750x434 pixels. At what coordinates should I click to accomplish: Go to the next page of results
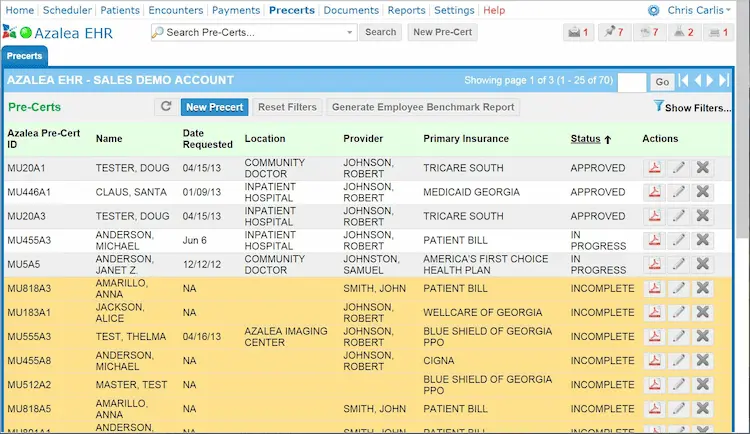pyautogui.click(x=710, y=80)
